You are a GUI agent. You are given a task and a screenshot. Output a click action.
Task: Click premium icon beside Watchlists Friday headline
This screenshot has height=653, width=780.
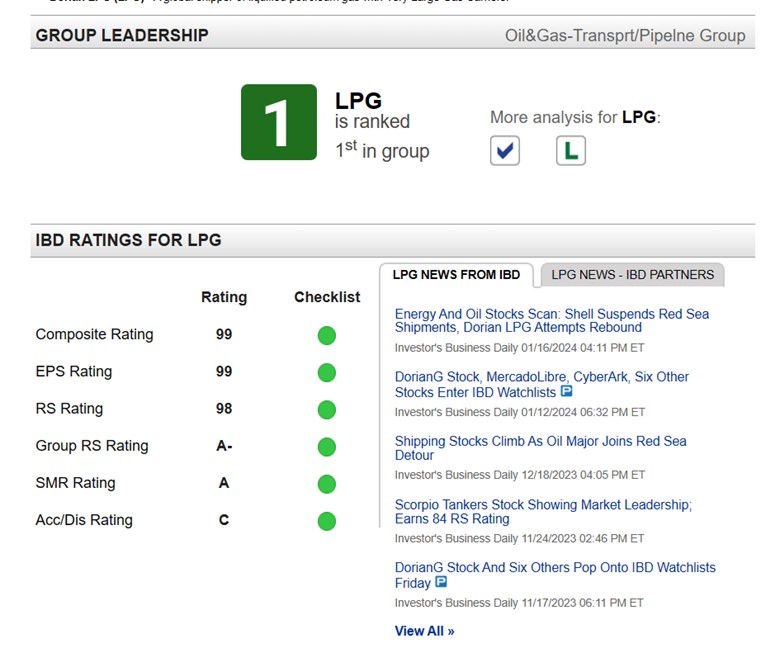(x=441, y=581)
